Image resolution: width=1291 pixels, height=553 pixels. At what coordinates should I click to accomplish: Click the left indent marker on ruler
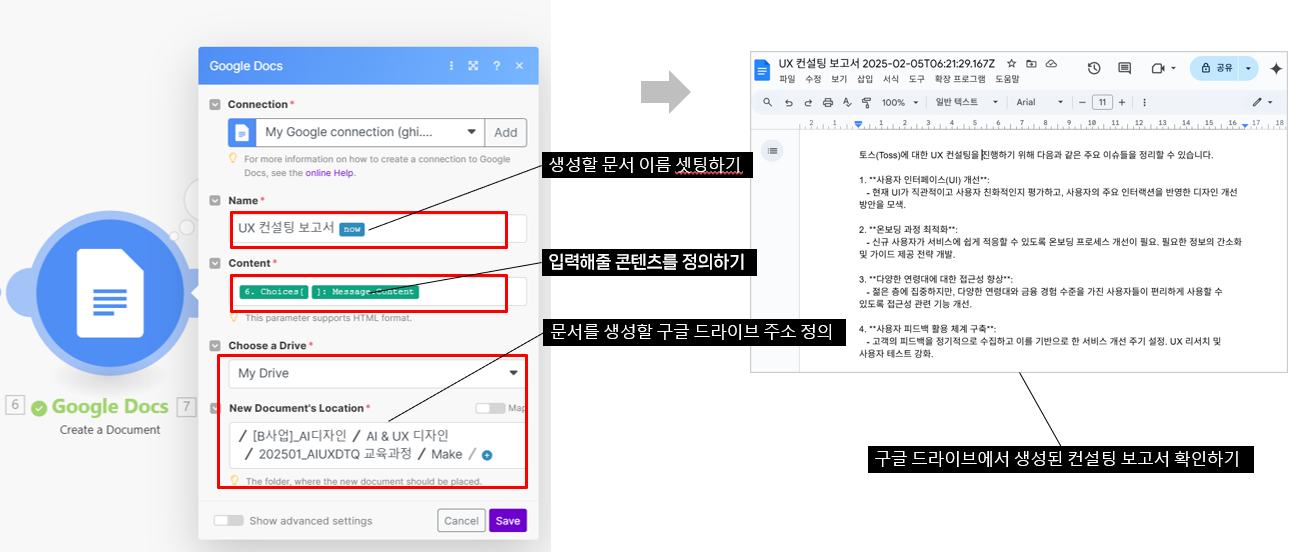click(x=858, y=124)
